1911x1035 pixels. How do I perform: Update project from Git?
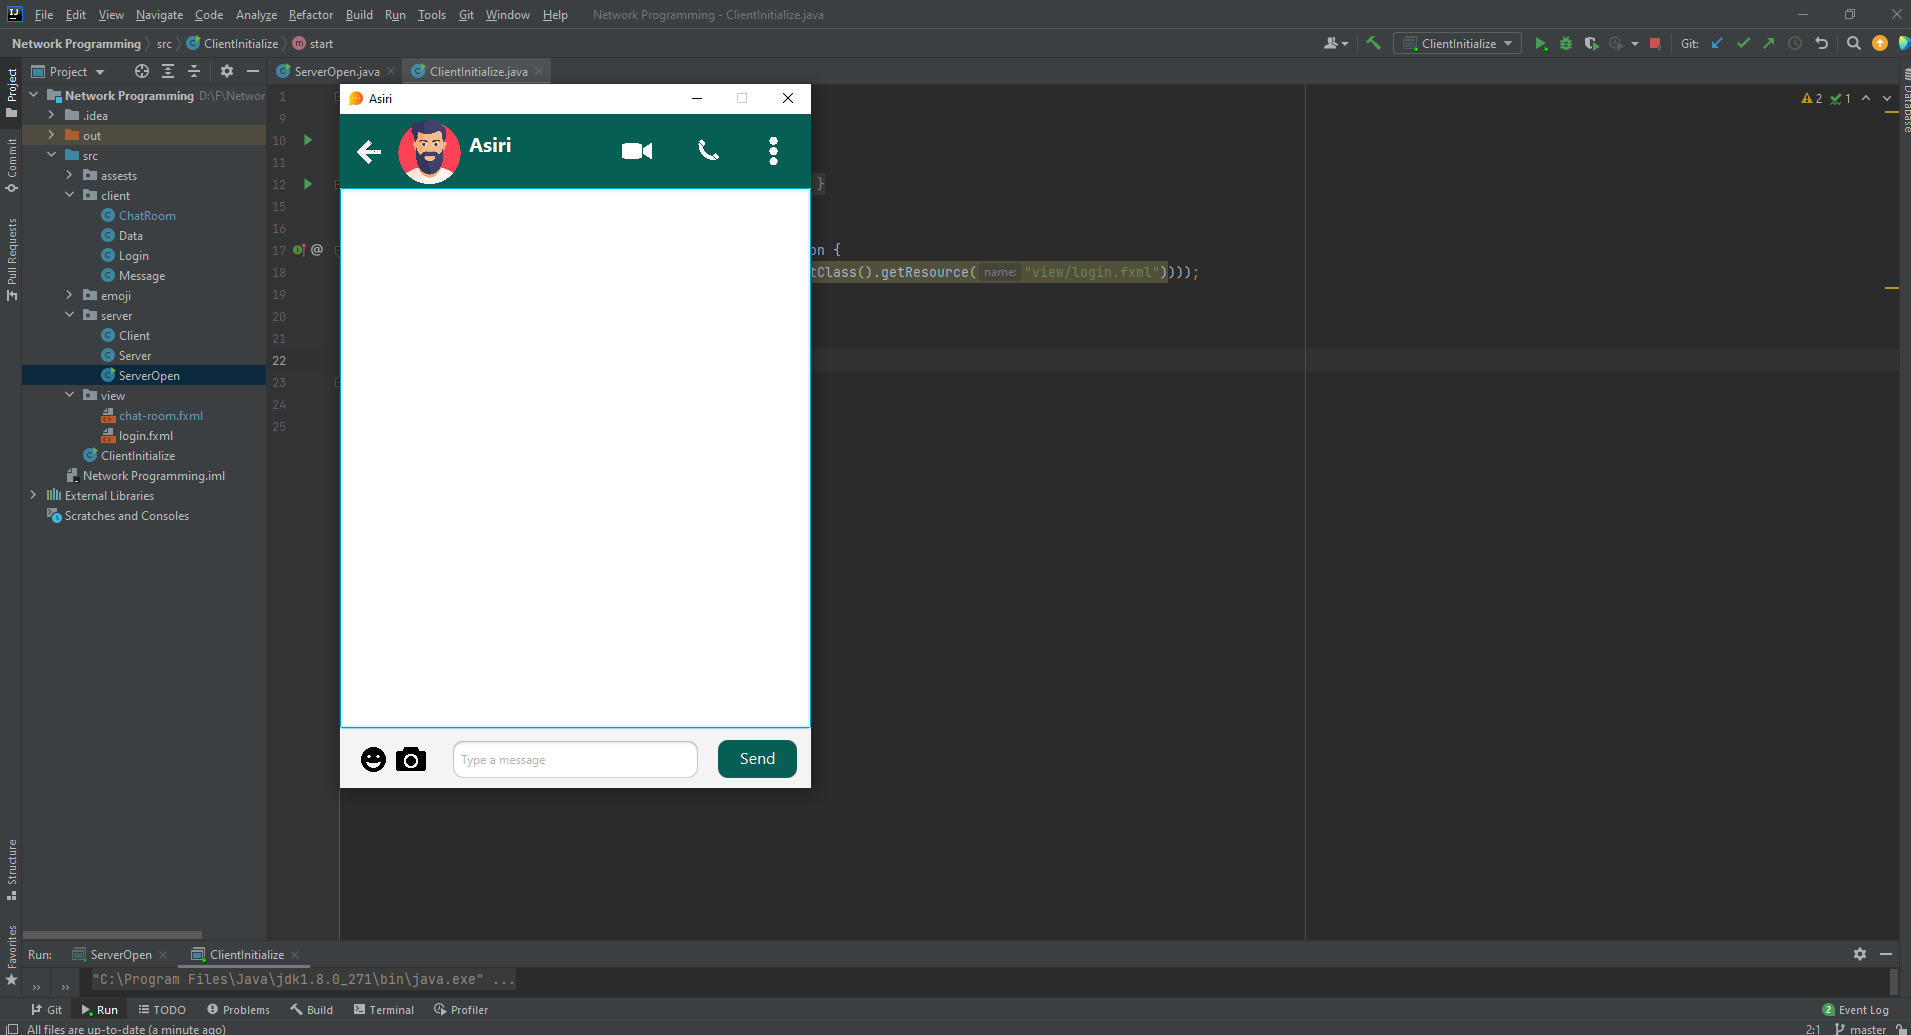(x=1717, y=43)
